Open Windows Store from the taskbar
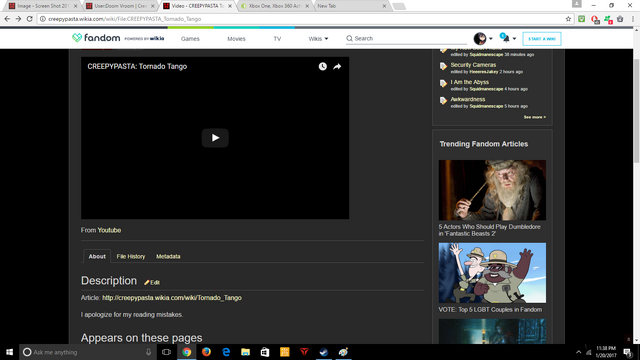Viewport: 640px width, 360px height. tap(265, 352)
